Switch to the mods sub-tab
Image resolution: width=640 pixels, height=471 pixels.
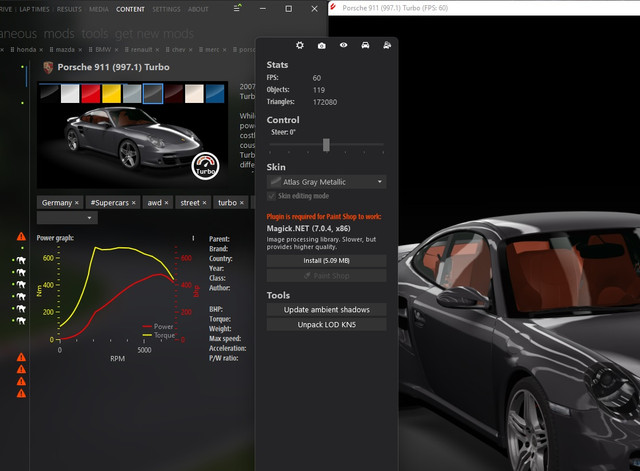tap(59, 33)
